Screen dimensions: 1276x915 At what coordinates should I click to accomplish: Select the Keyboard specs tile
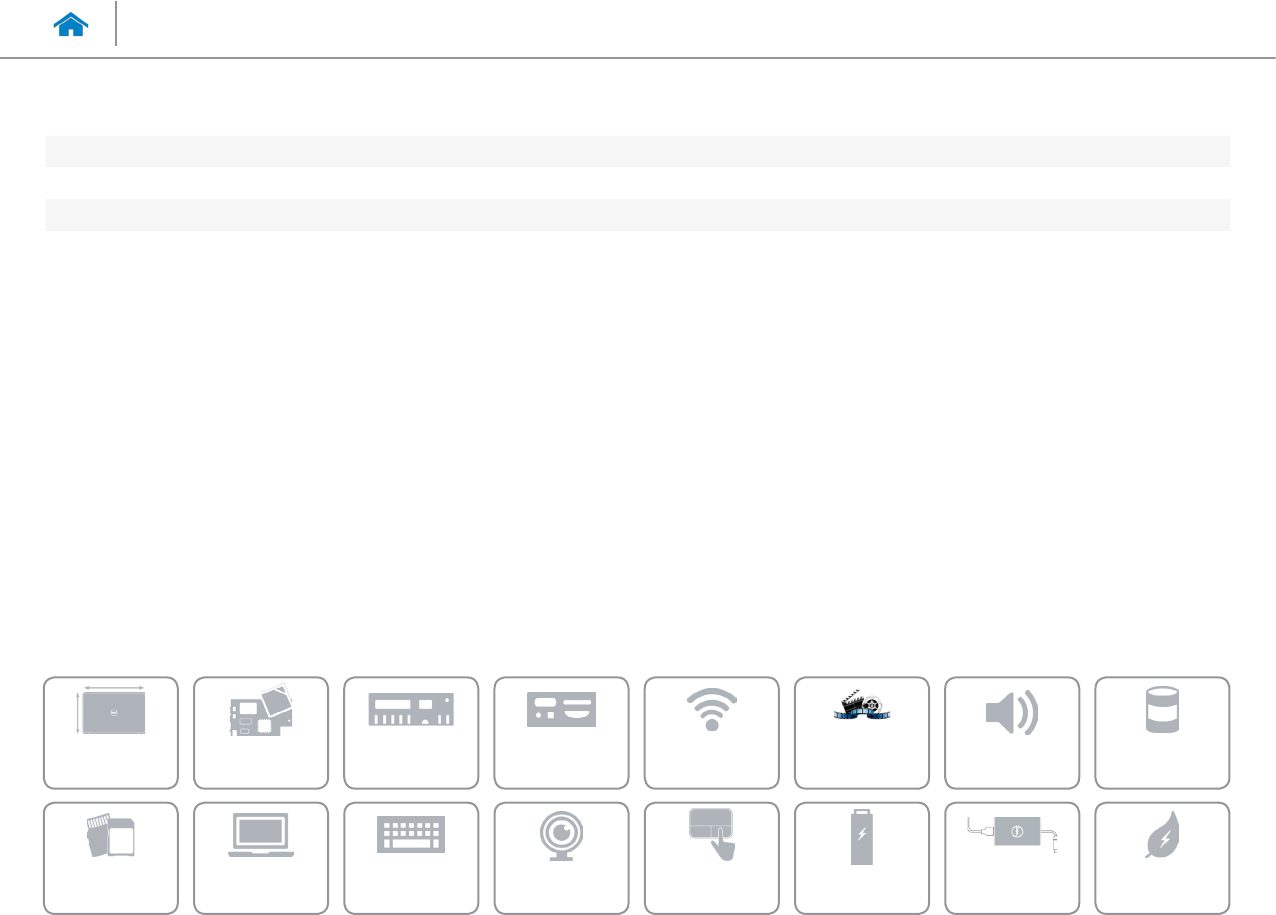coord(411,858)
